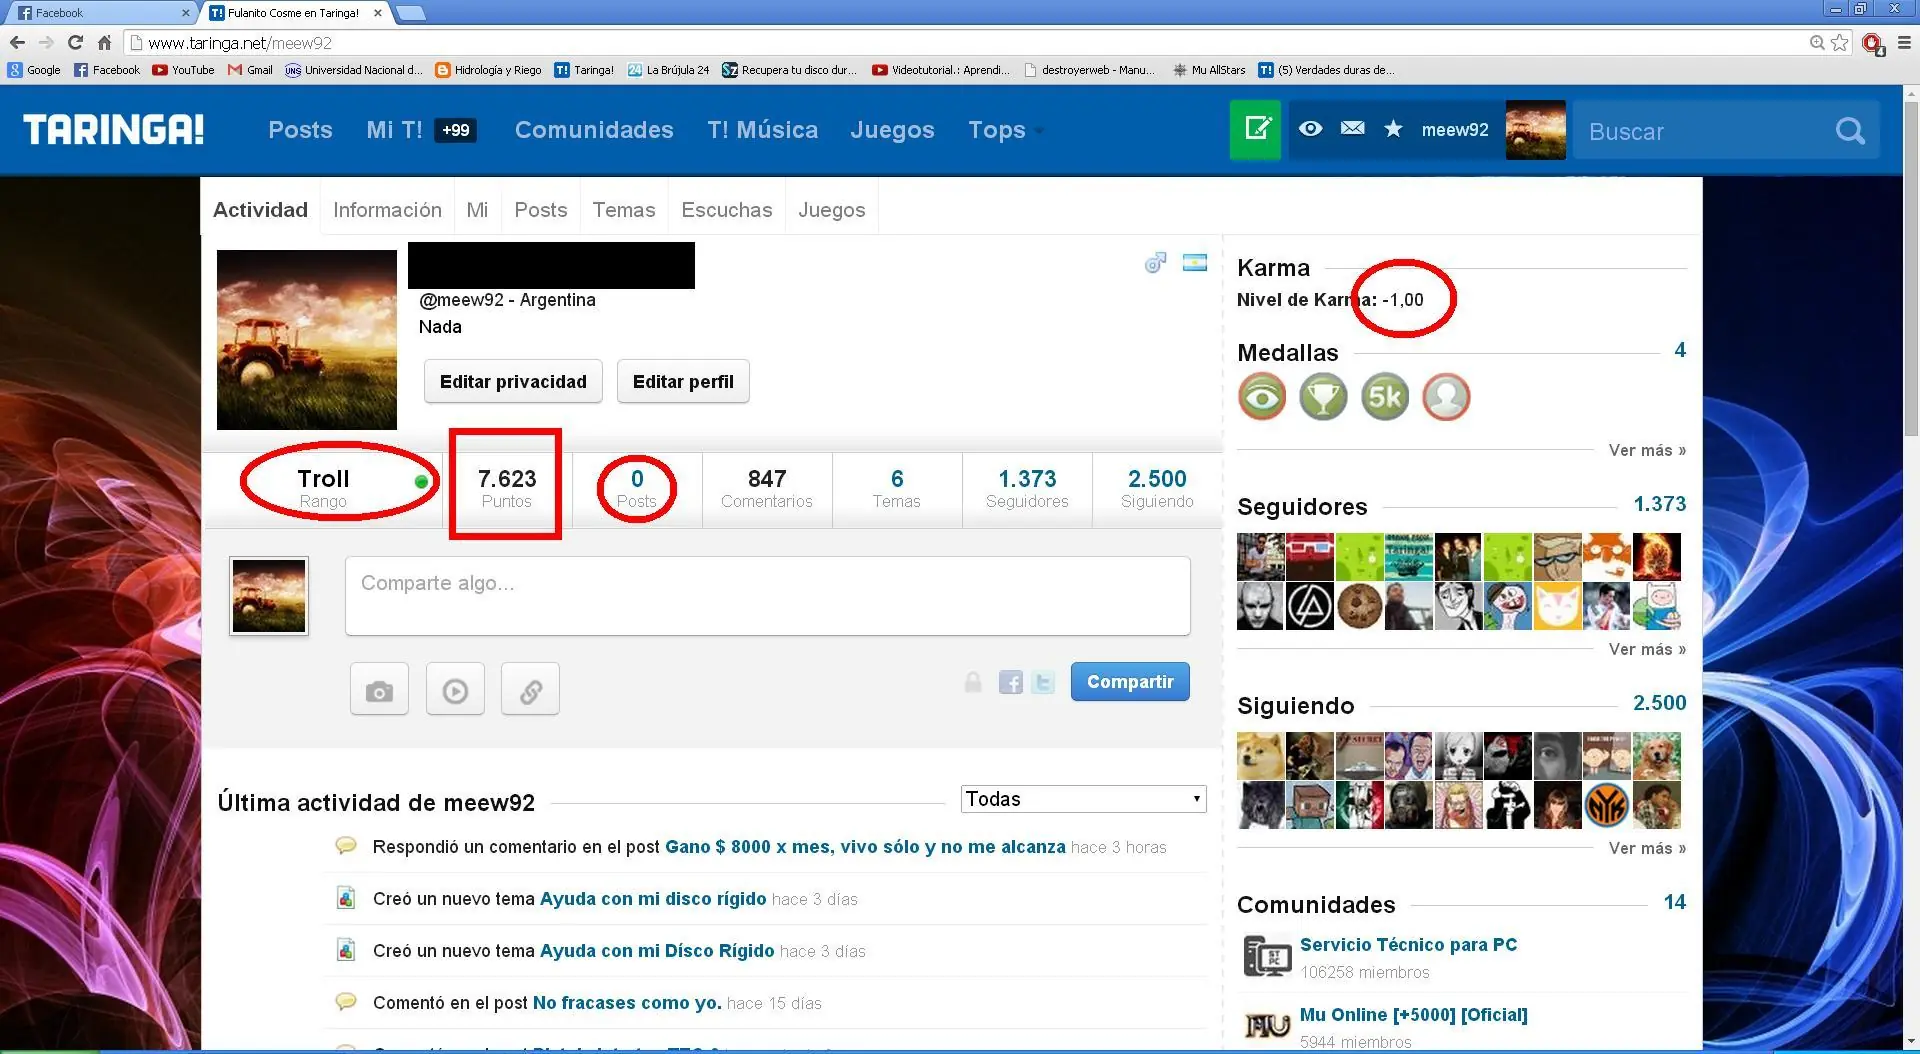Open YouTube bookmark
This screenshot has height=1054, width=1920.
pyautogui.click(x=183, y=70)
